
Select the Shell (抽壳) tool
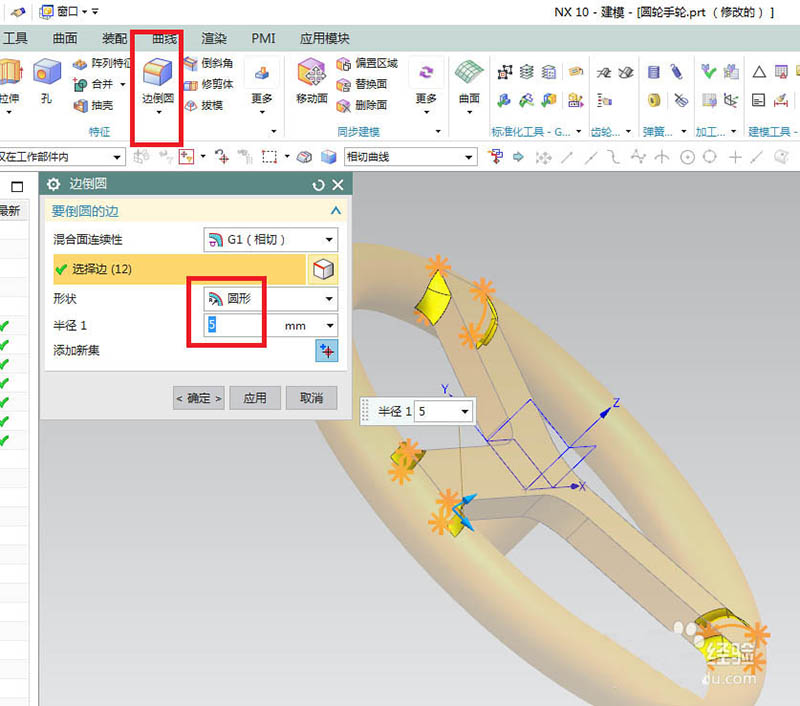(x=93, y=105)
